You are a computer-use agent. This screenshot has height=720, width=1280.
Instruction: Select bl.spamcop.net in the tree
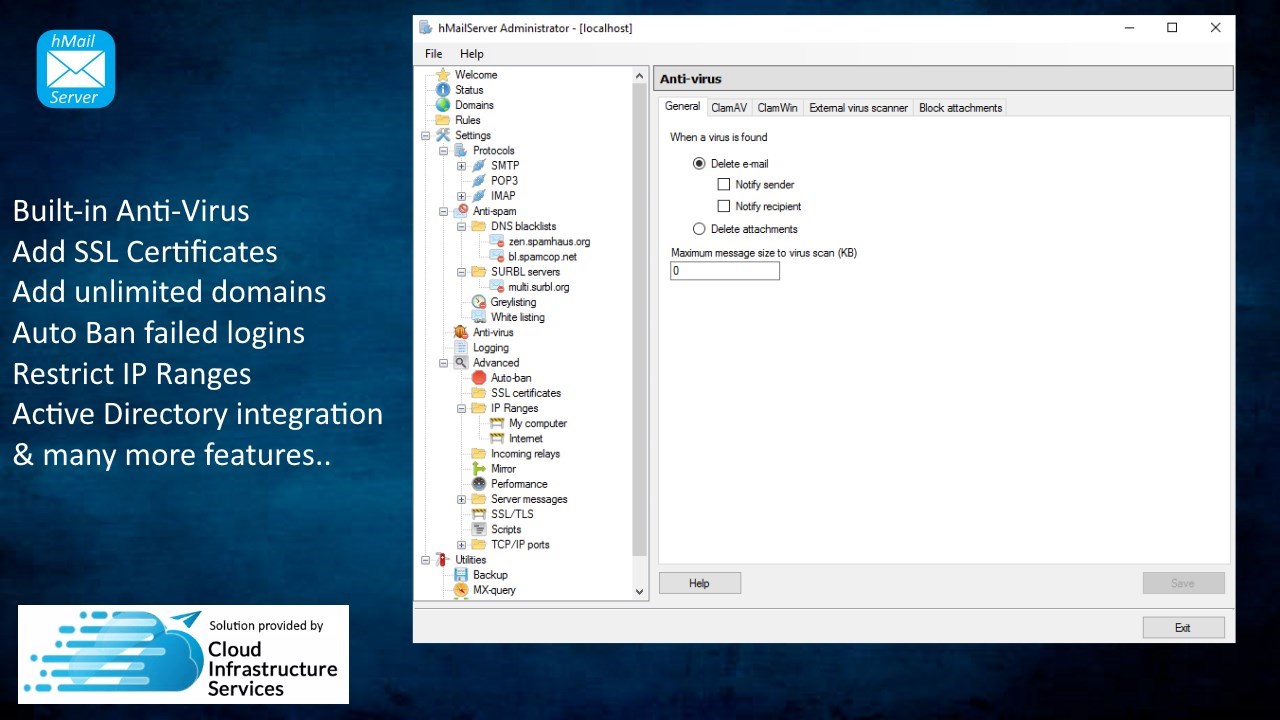tap(542, 257)
